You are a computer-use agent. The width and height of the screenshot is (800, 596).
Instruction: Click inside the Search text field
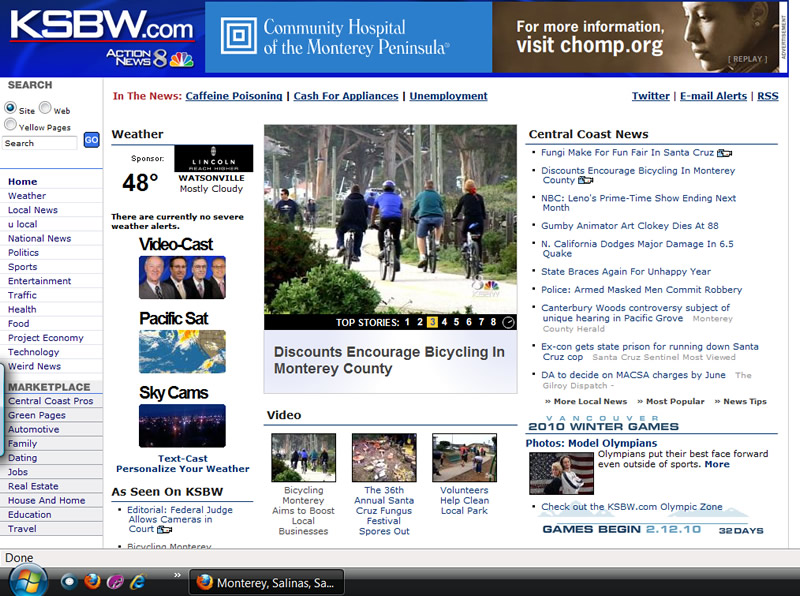coord(40,143)
